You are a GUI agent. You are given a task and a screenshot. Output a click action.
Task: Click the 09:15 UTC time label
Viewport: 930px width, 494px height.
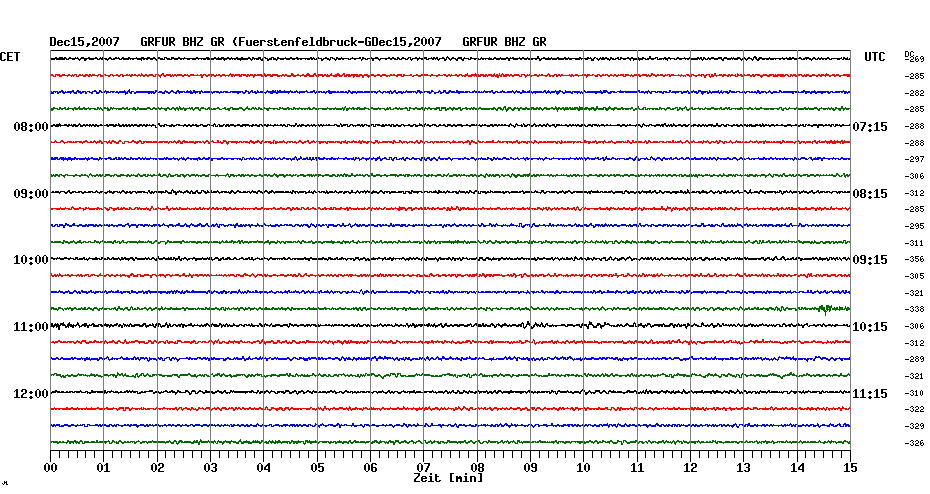coord(870,260)
